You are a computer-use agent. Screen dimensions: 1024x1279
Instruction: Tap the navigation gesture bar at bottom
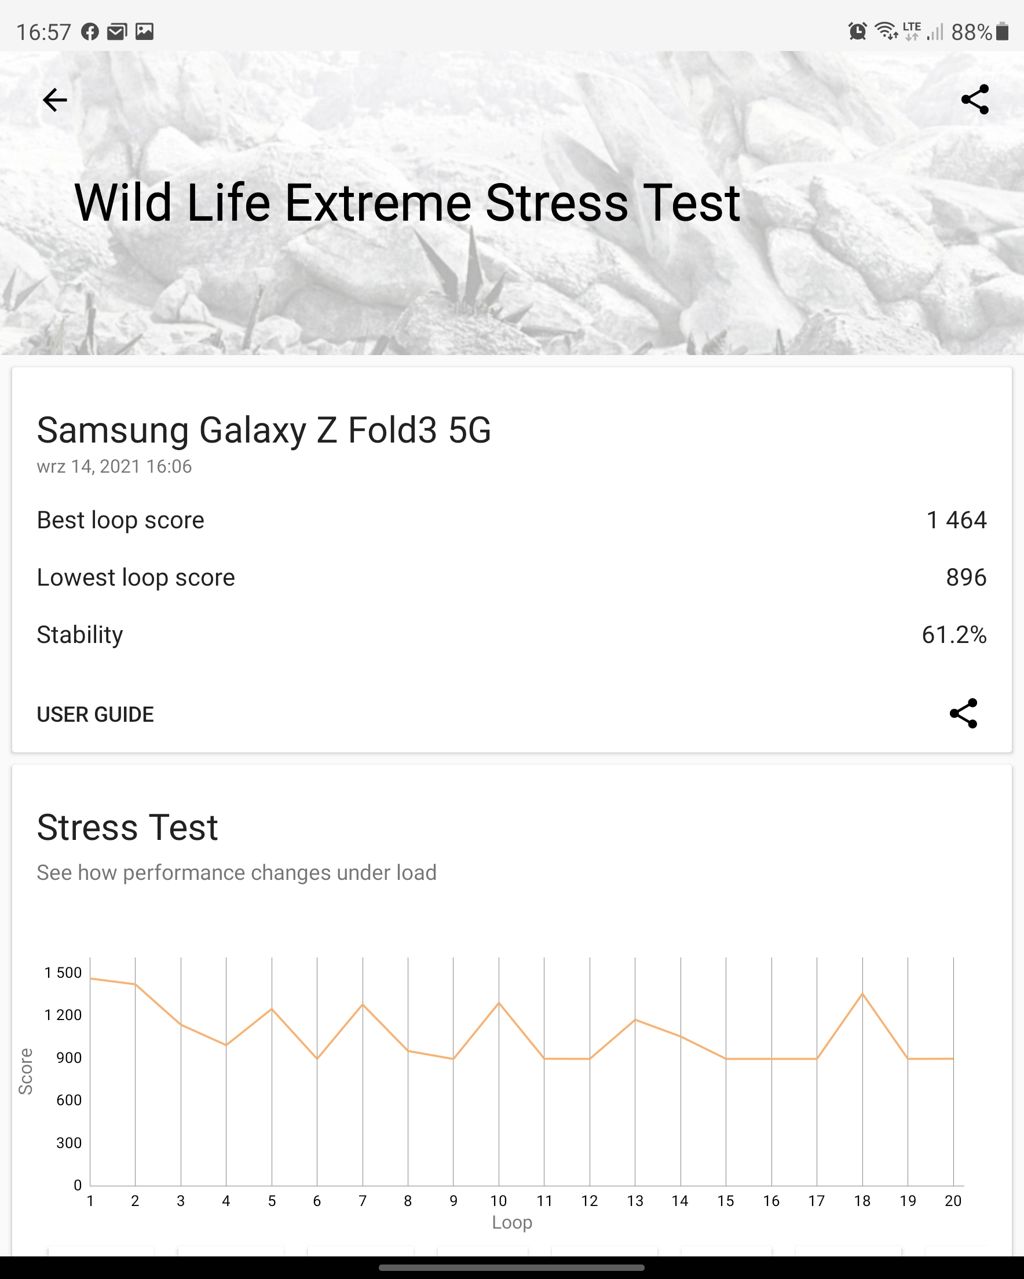[511, 1267]
